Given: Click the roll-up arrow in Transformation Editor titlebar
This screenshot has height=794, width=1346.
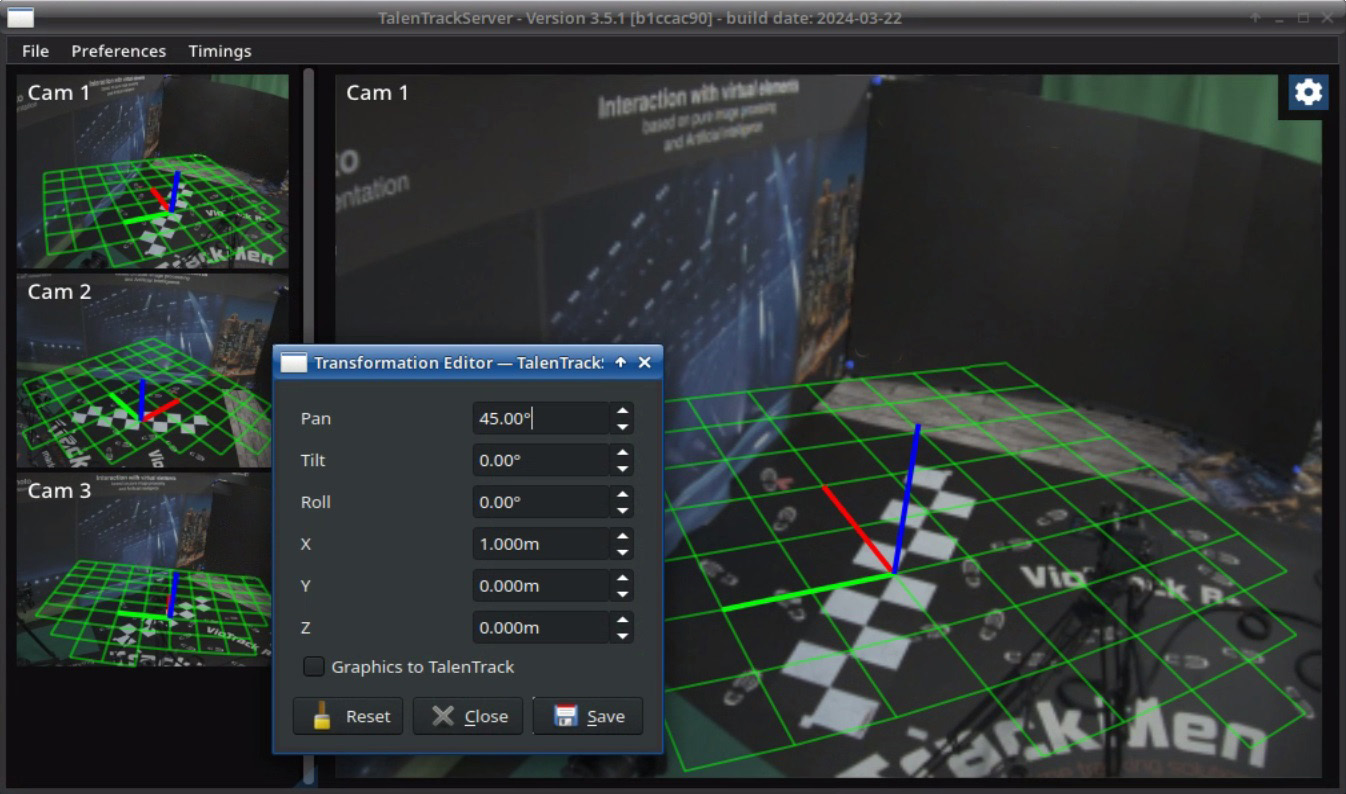Looking at the screenshot, I should [x=621, y=363].
